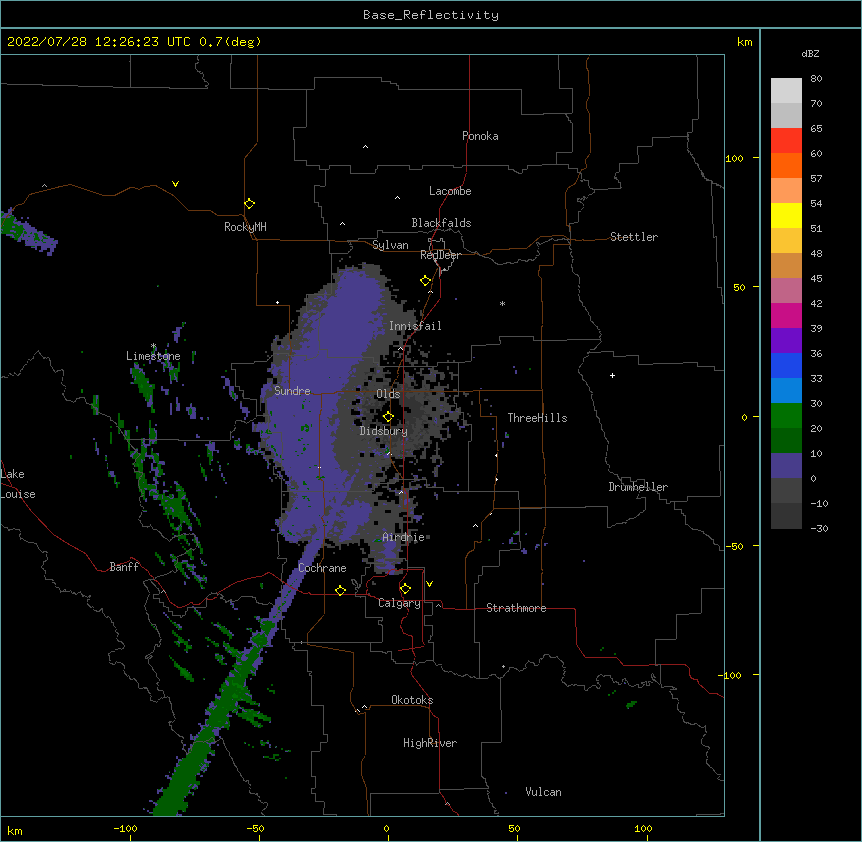Select the ThreeHills label
862x842 pixels.
point(537,418)
